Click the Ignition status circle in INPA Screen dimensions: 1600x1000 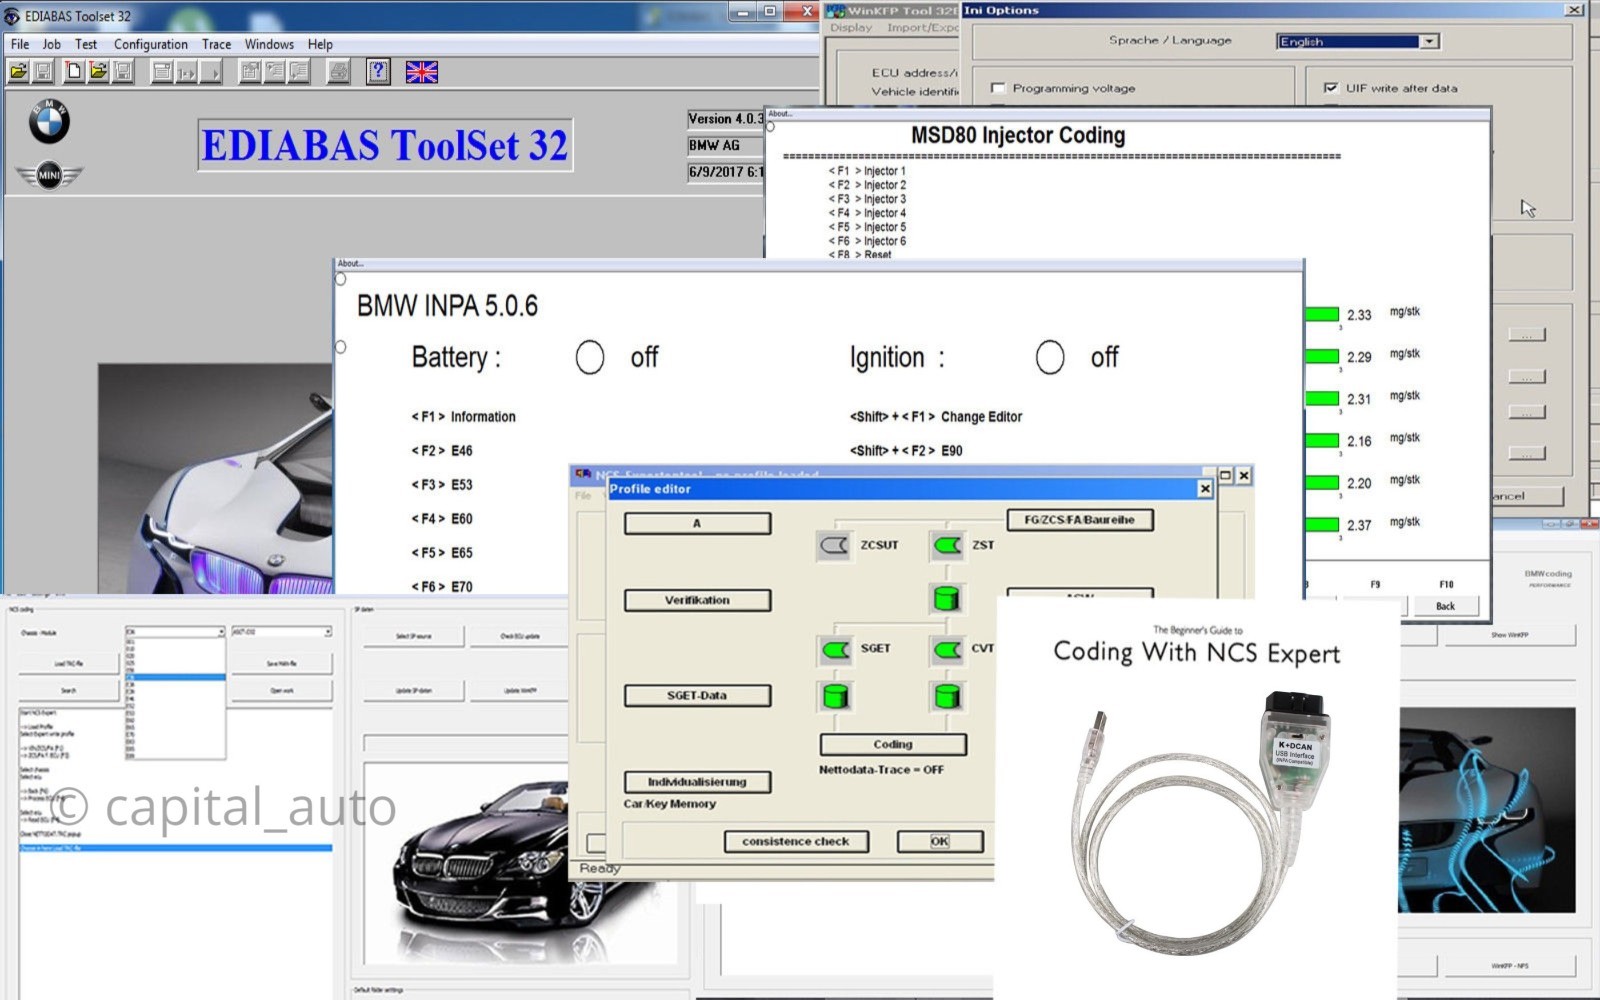pos(1050,357)
